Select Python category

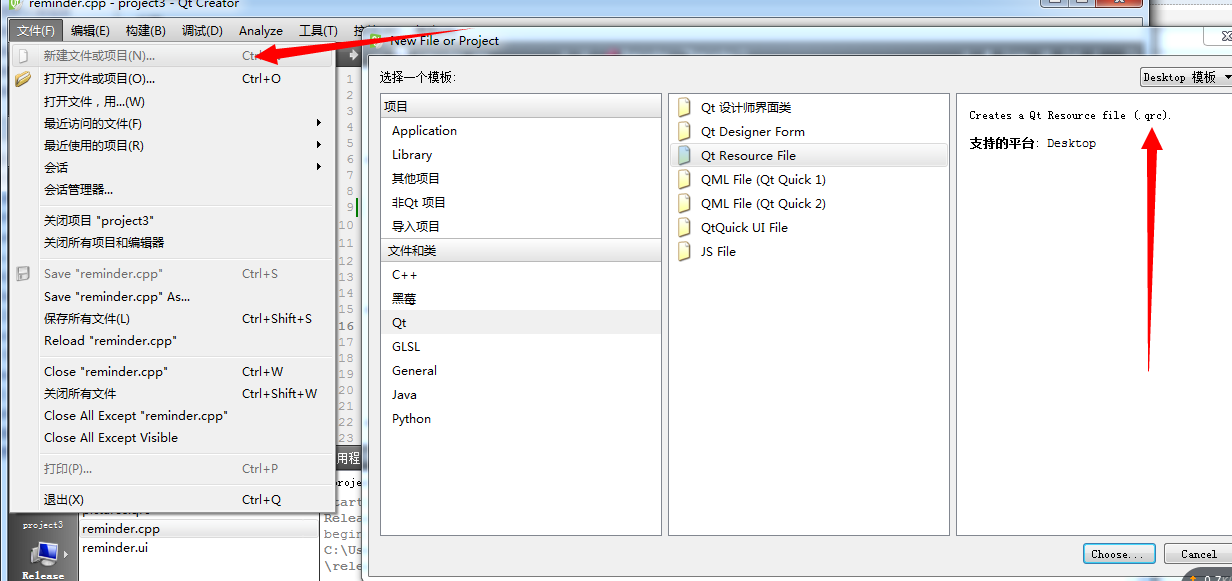(521, 419)
